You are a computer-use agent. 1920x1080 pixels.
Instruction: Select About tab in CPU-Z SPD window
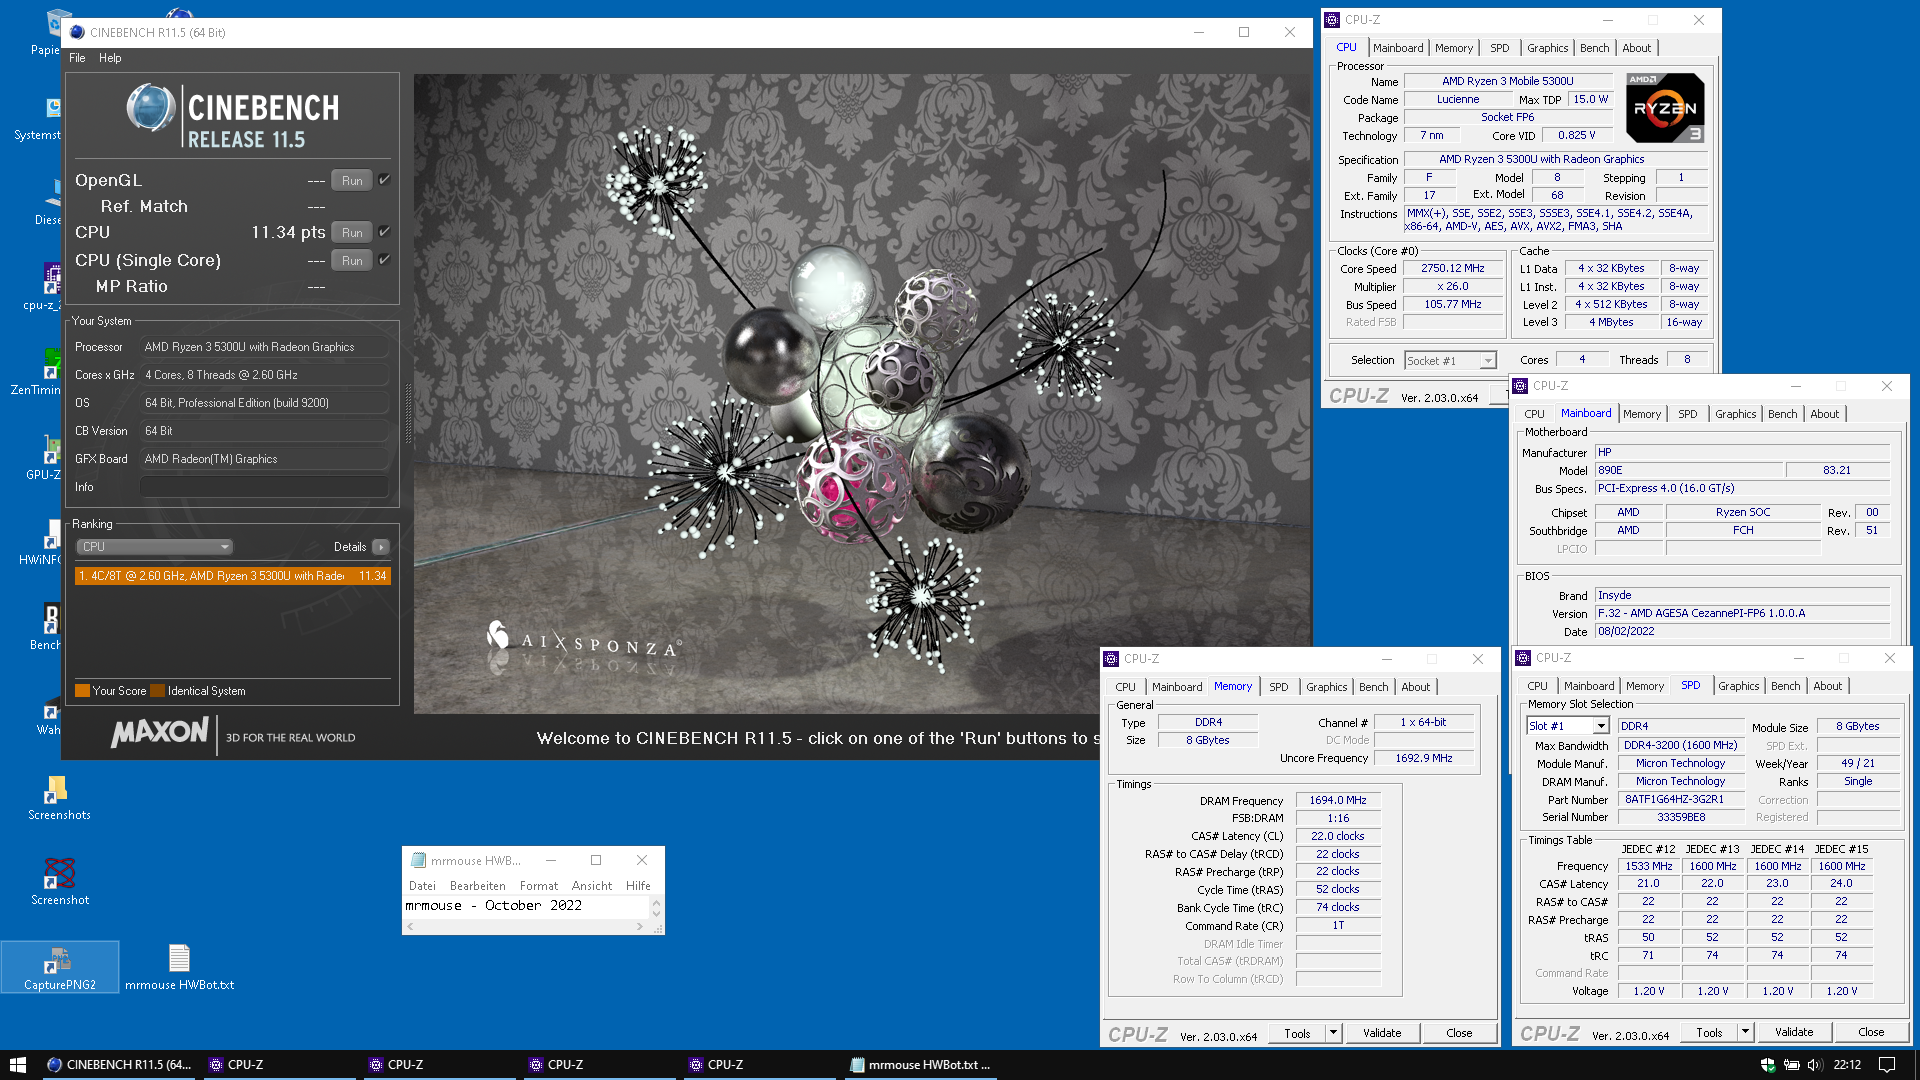(1827, 686)
